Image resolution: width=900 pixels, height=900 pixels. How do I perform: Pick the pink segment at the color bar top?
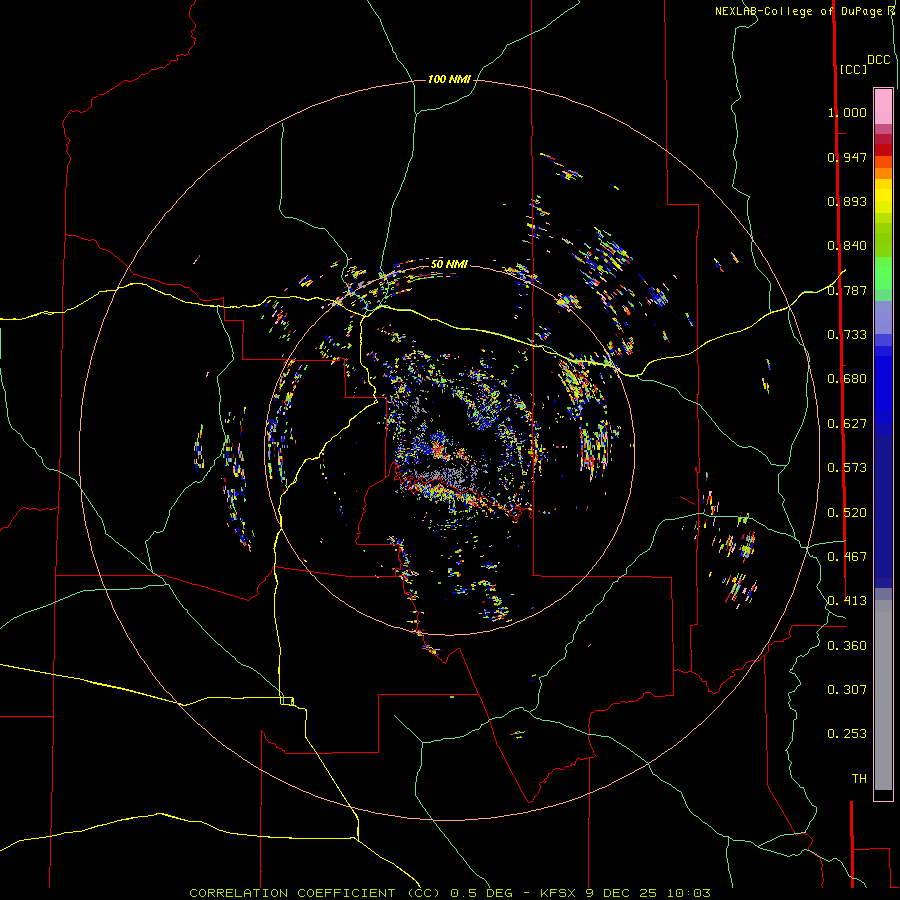click(x=883, y=106)
